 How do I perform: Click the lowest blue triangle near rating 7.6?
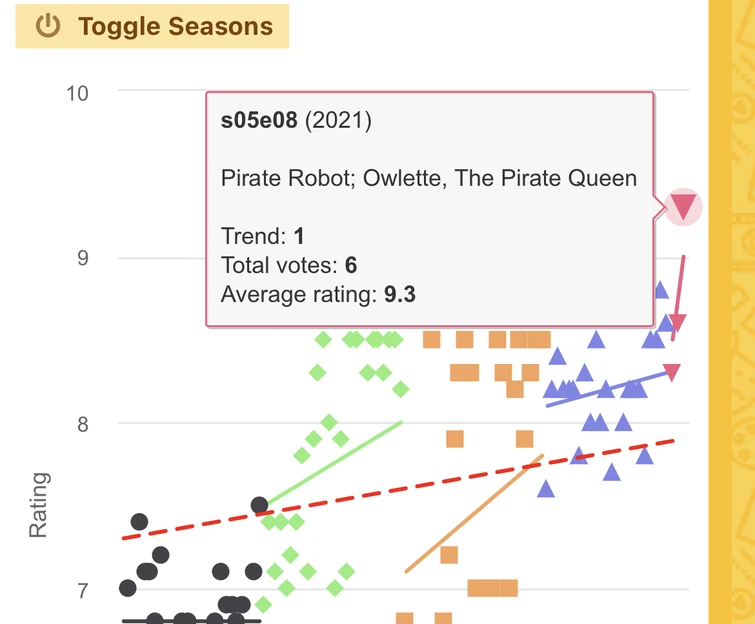tap(545, 489)
